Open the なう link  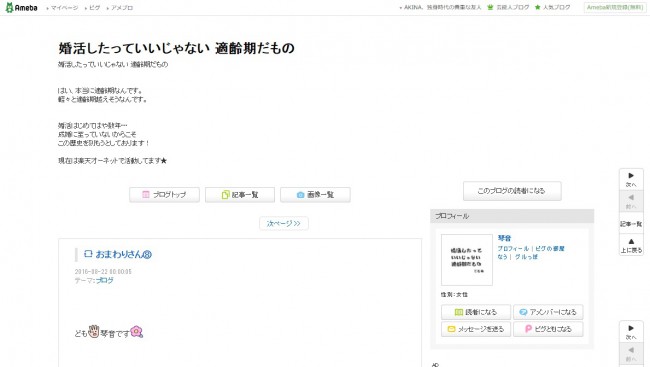coord(502,257)
